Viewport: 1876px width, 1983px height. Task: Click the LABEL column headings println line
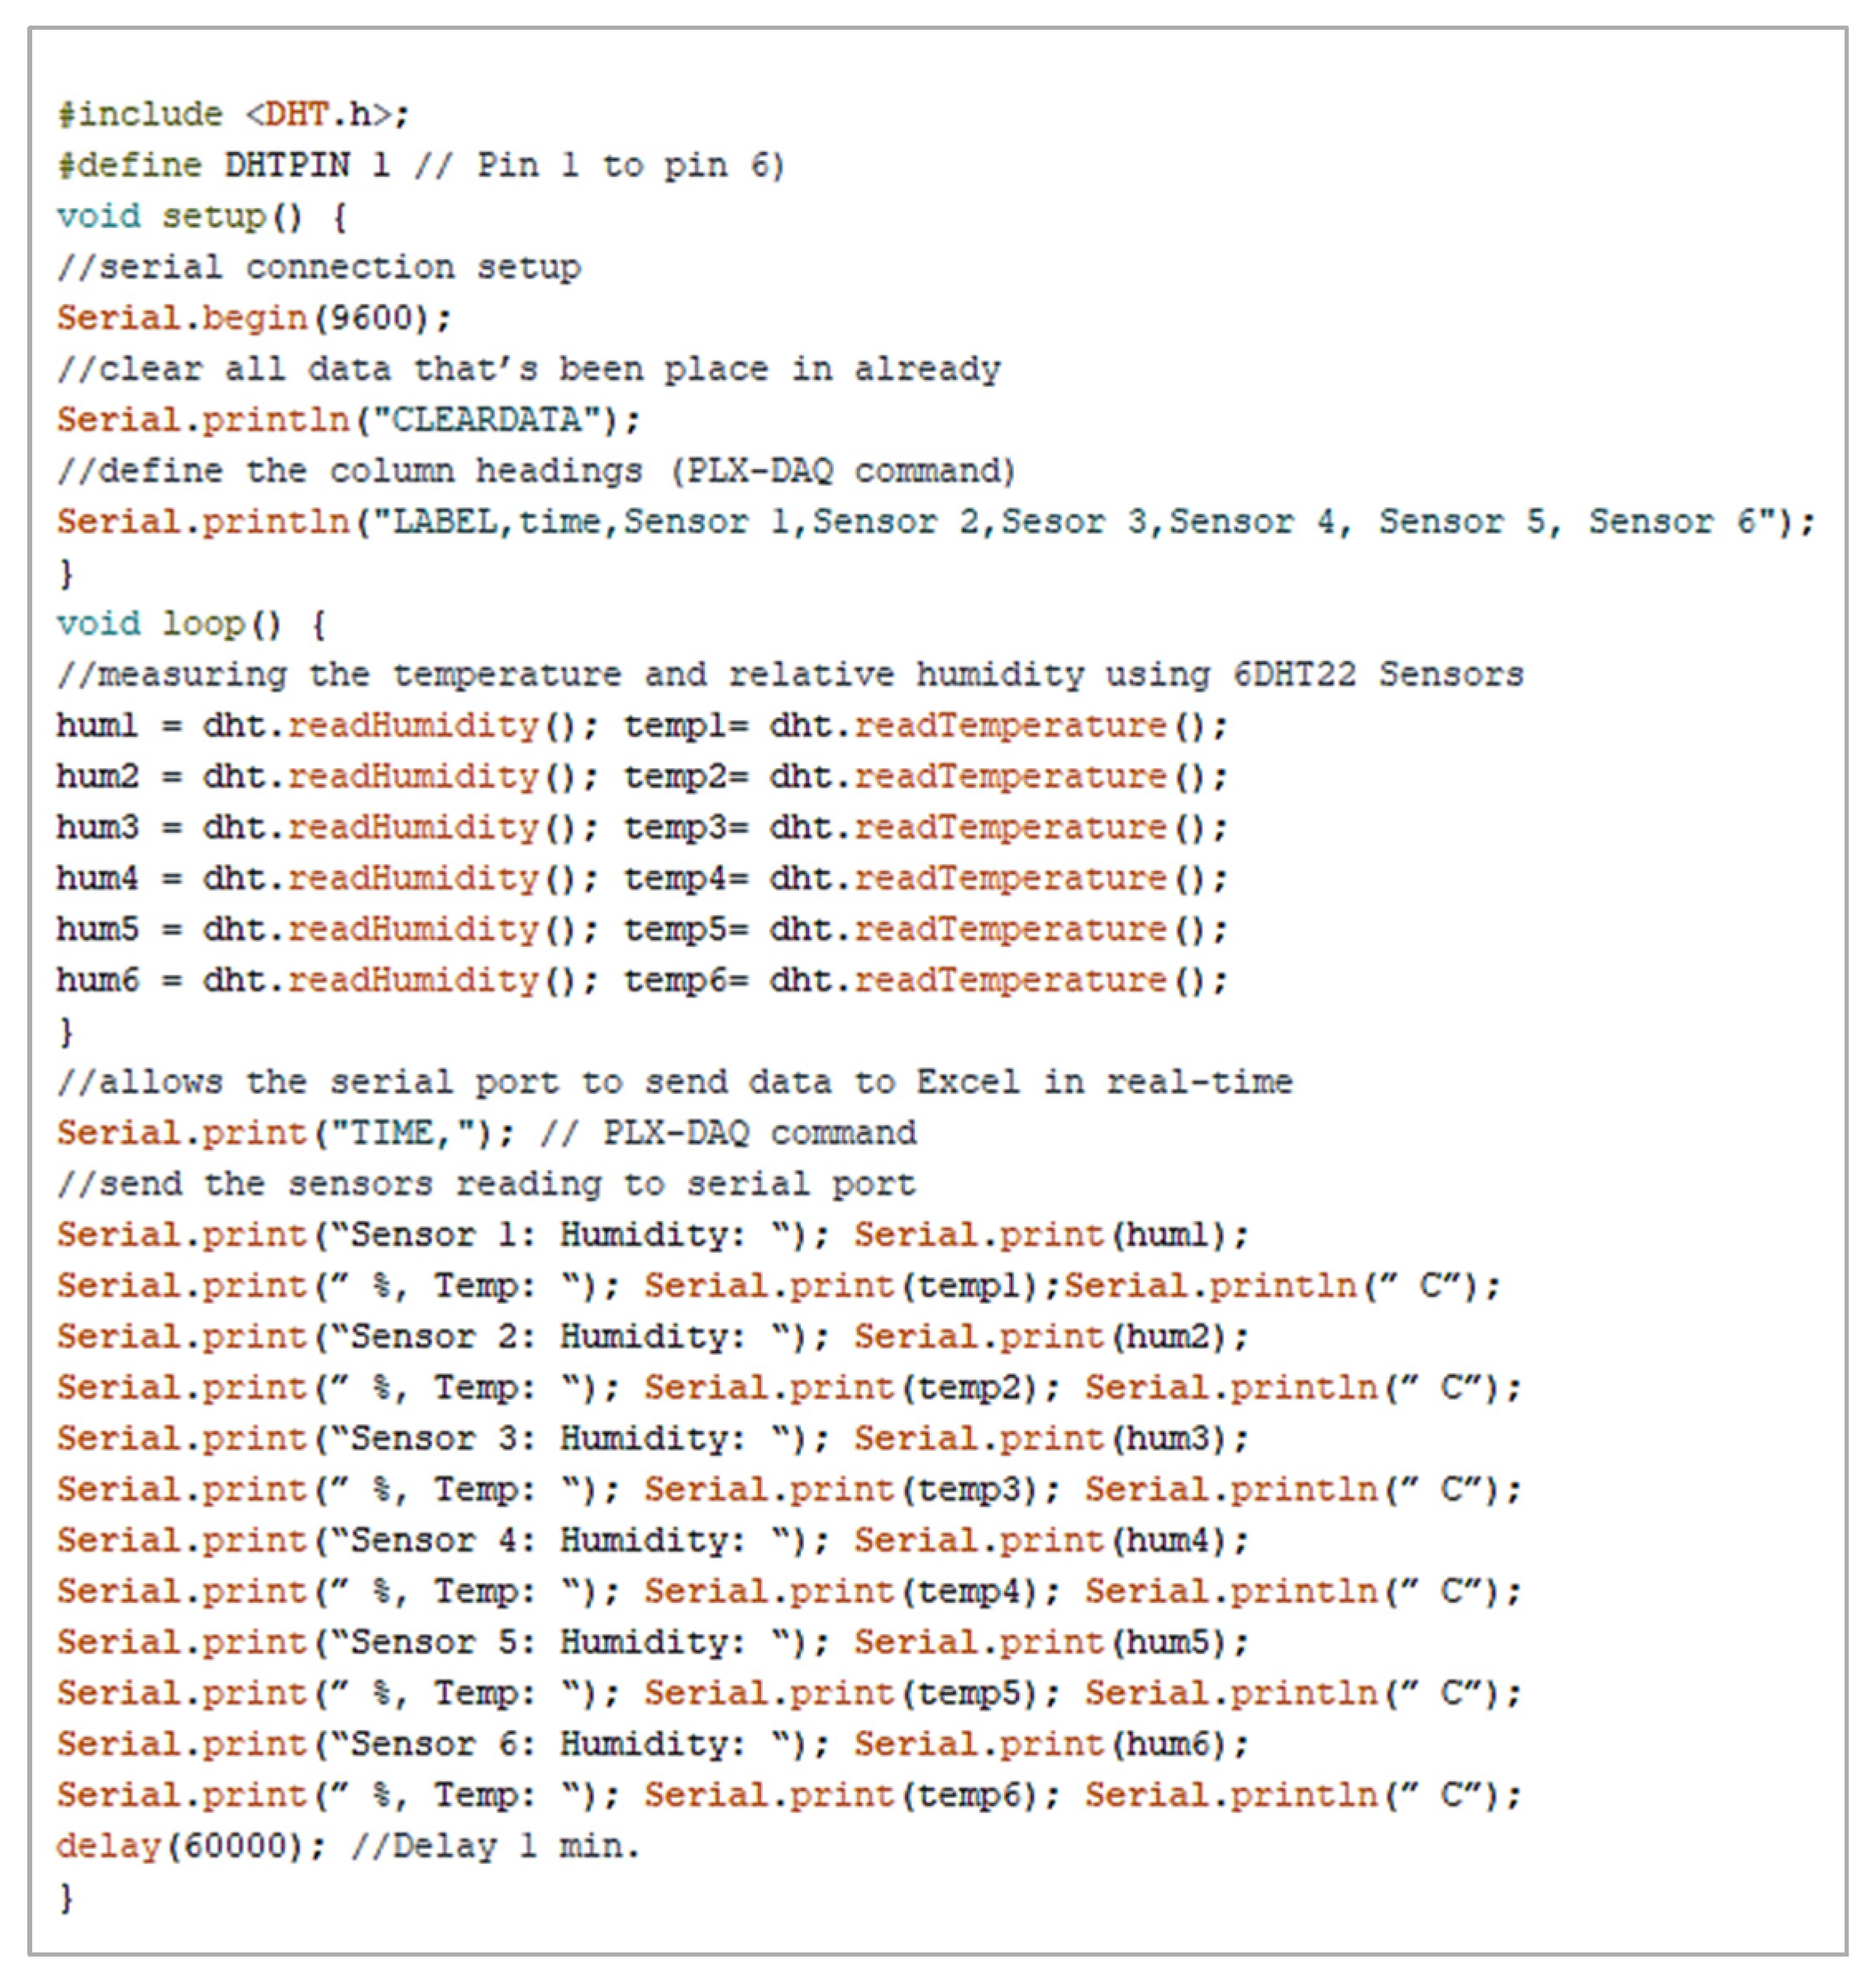(934, 522)
